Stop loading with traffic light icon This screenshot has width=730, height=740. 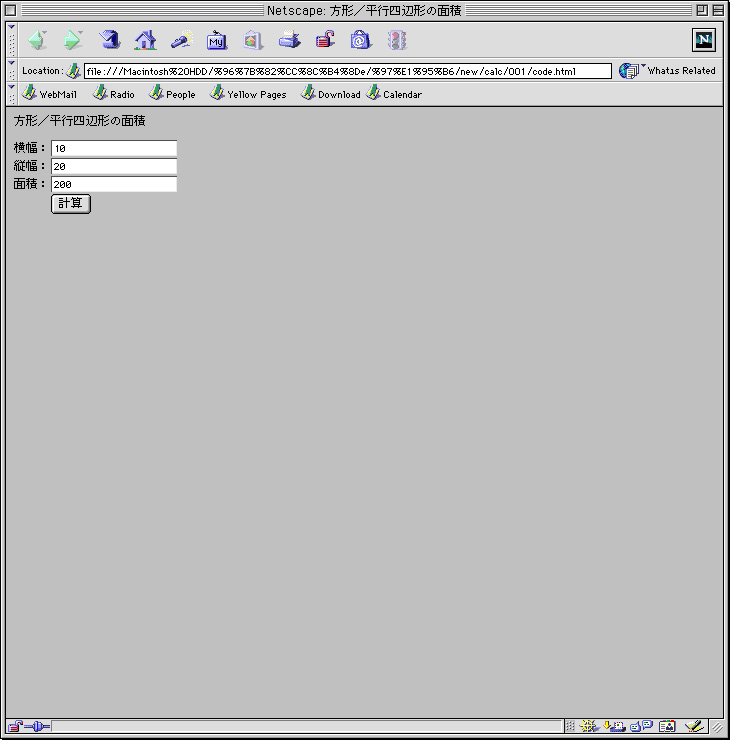coord(397,40)
